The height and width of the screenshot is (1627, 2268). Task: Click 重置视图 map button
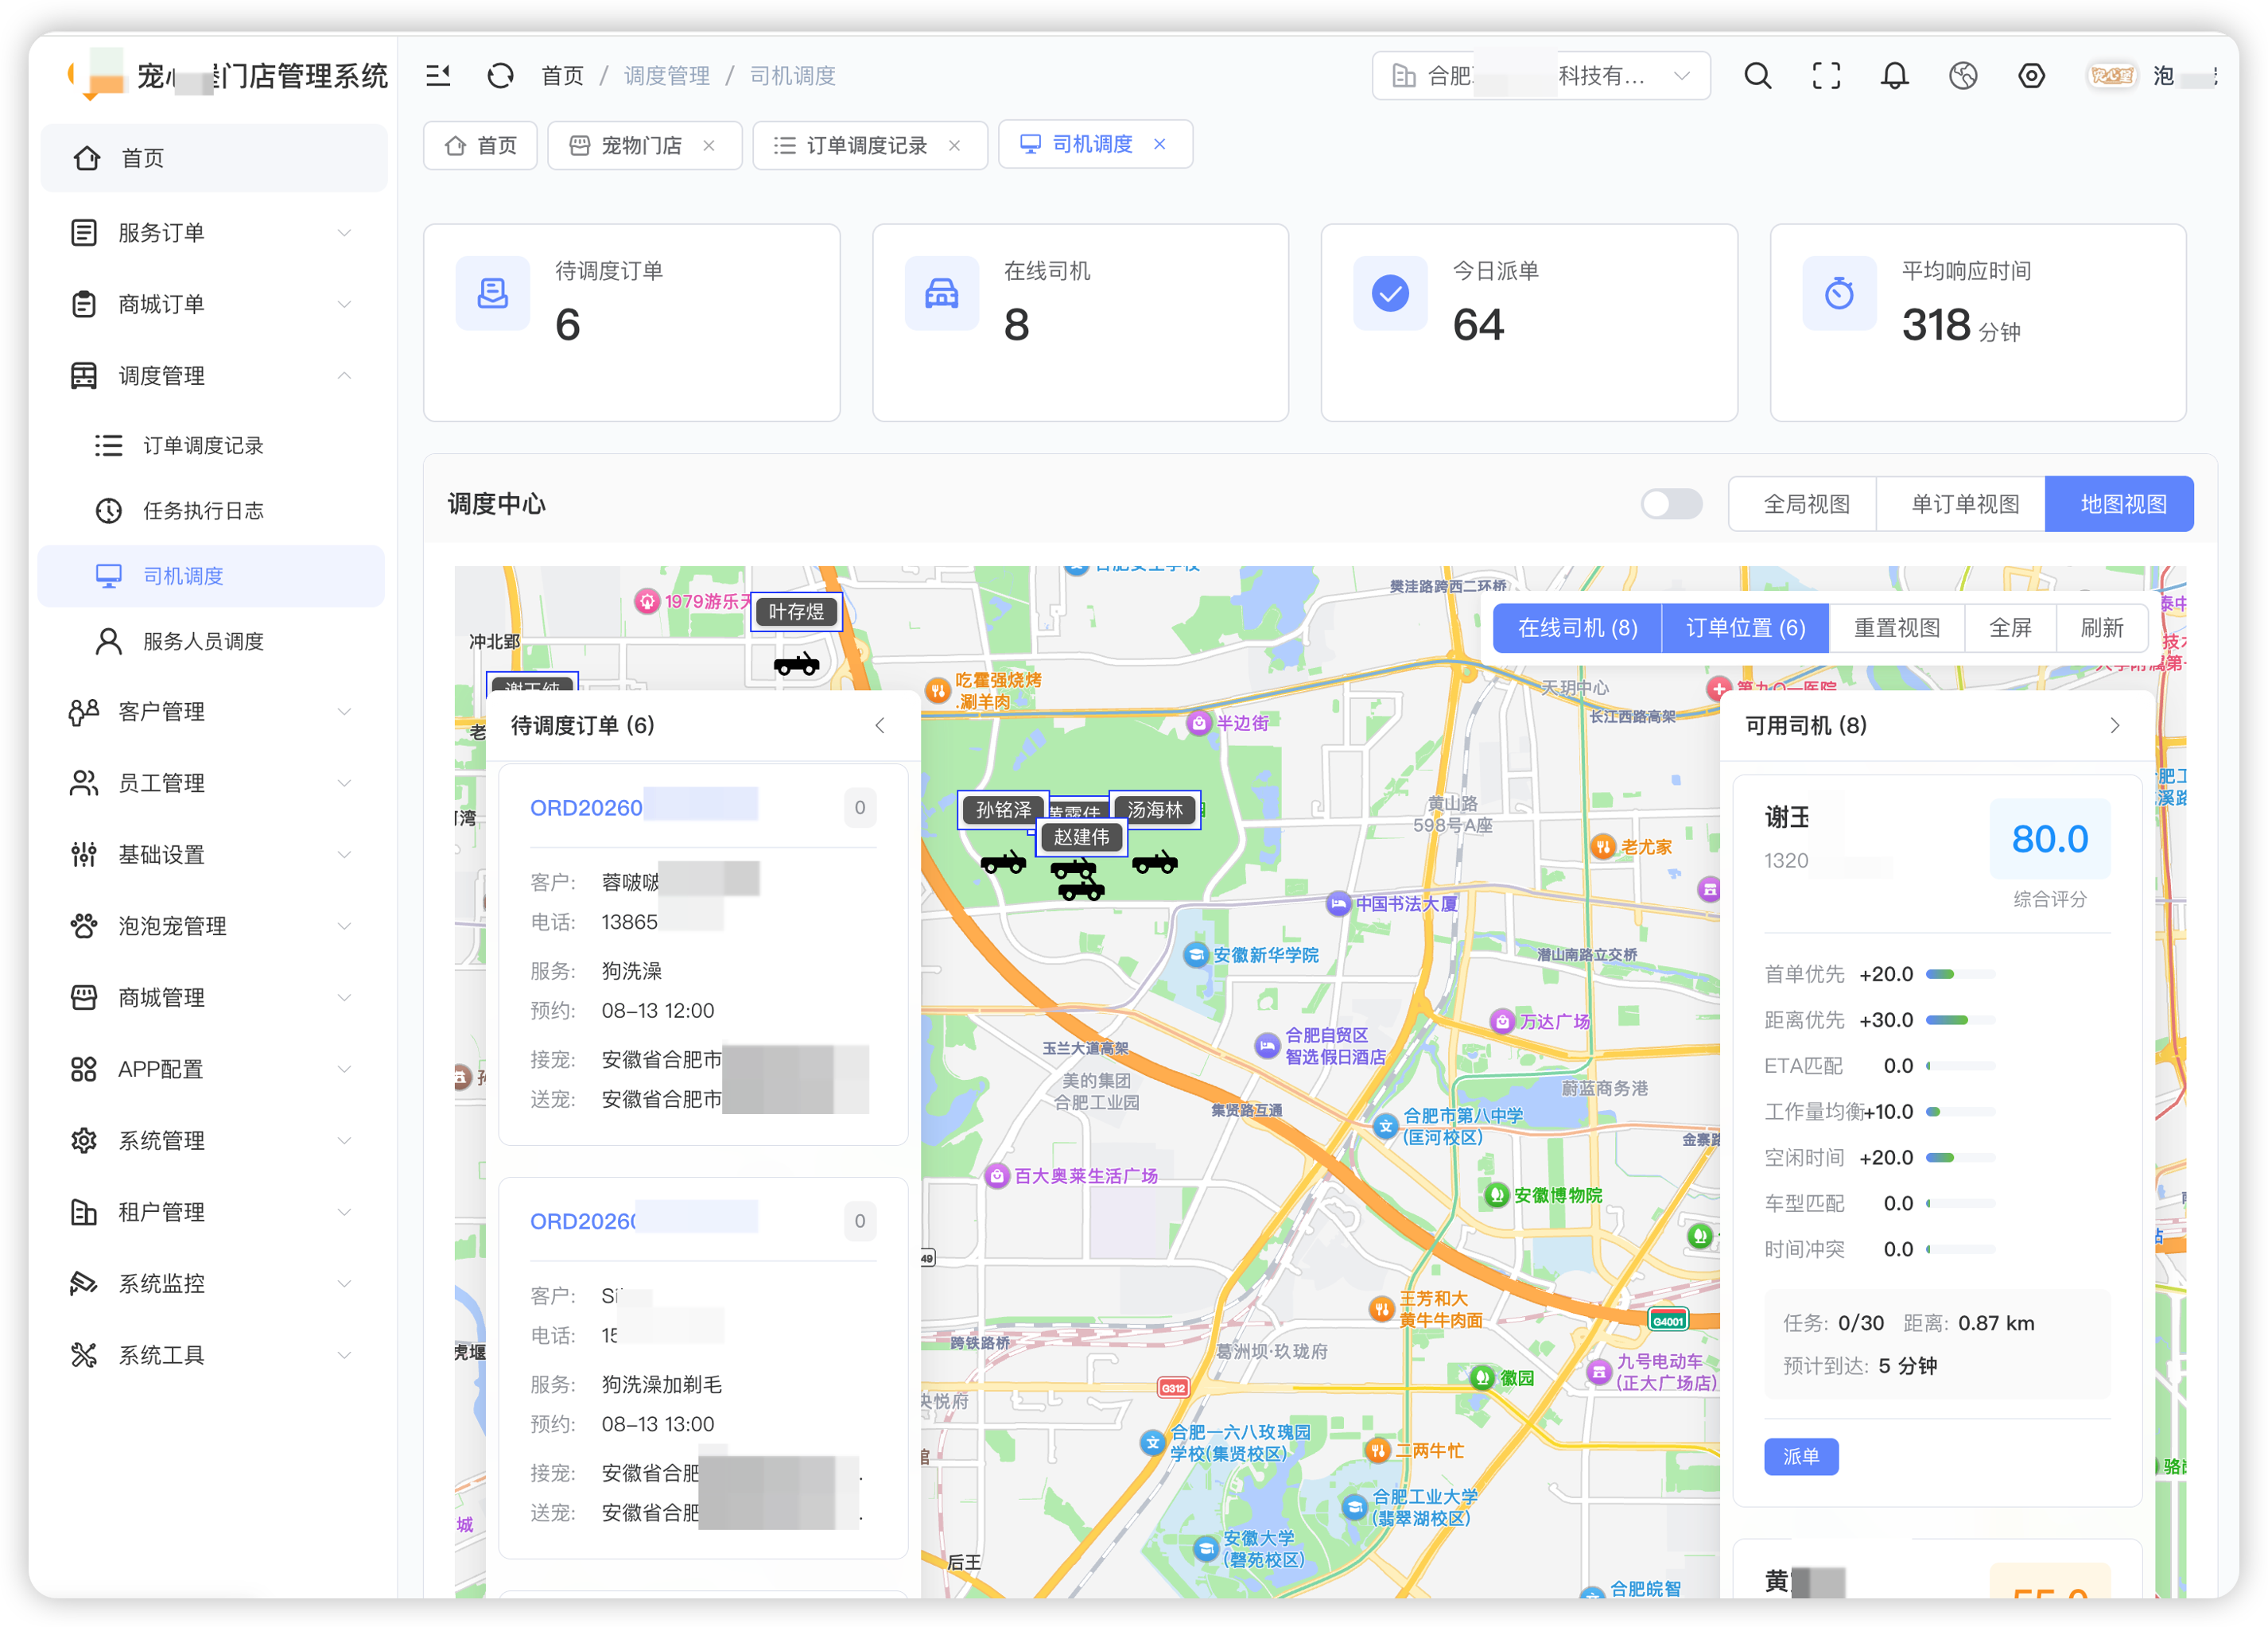(x=1896, y=627)
